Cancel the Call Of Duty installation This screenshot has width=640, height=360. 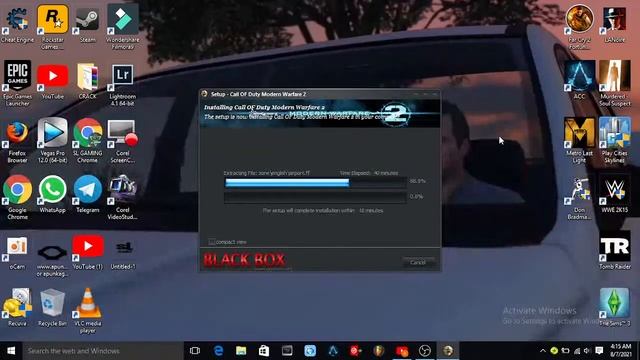418,262
